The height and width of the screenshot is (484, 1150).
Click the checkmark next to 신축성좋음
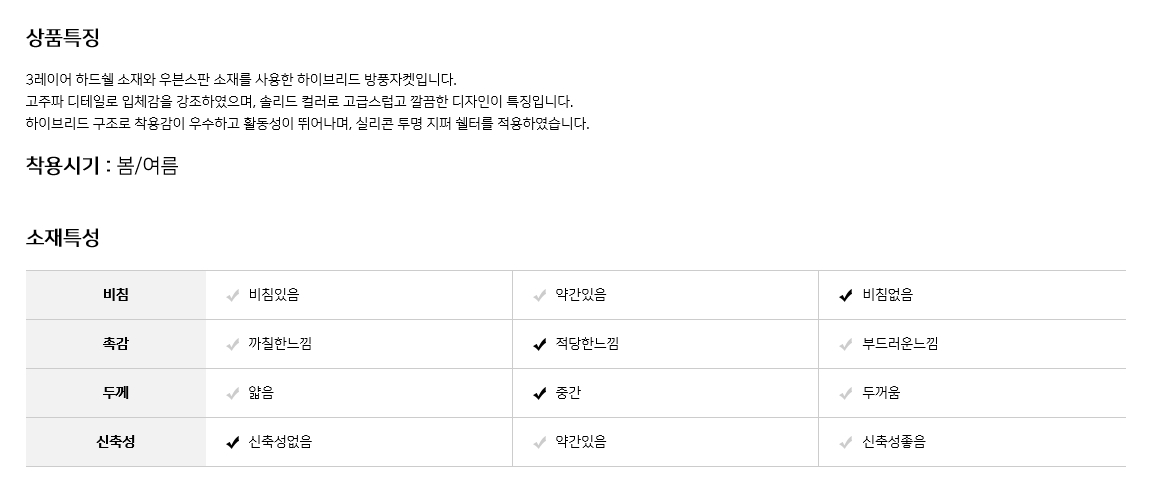pyautogui.click(x=846, y=442)
